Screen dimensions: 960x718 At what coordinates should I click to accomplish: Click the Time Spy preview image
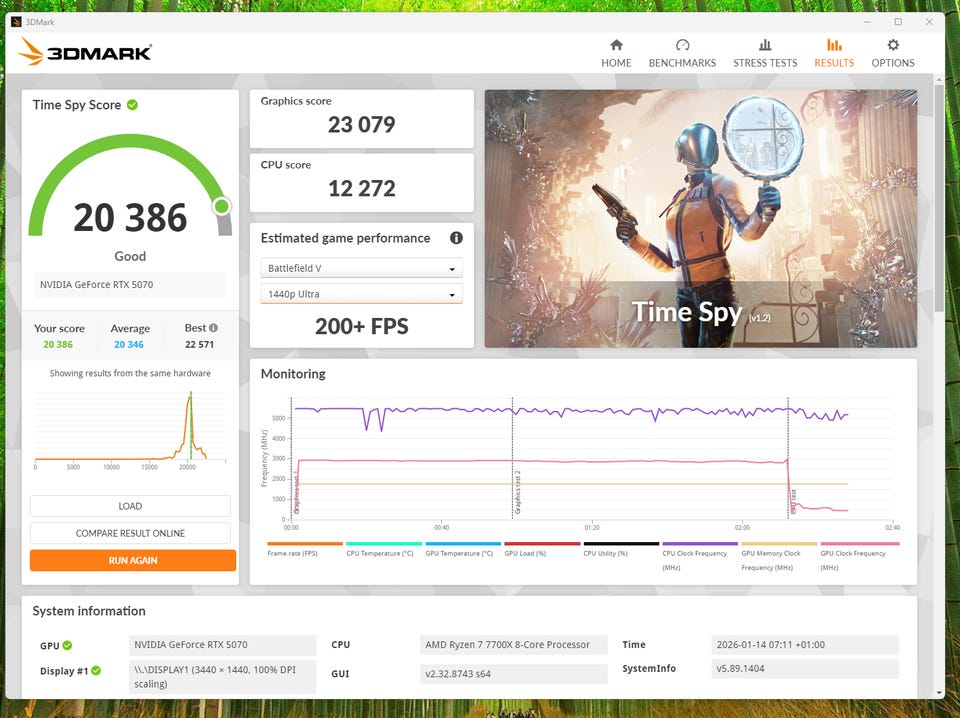(701, 219)
